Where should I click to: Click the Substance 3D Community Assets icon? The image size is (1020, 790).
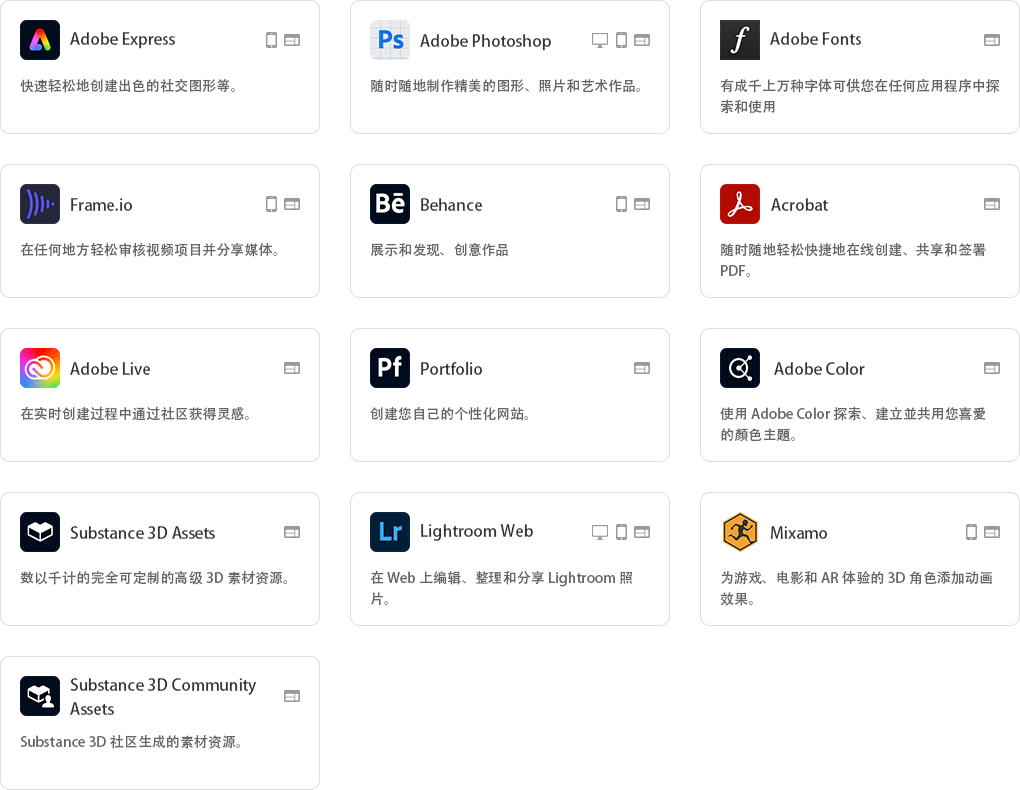coord(40,696)
